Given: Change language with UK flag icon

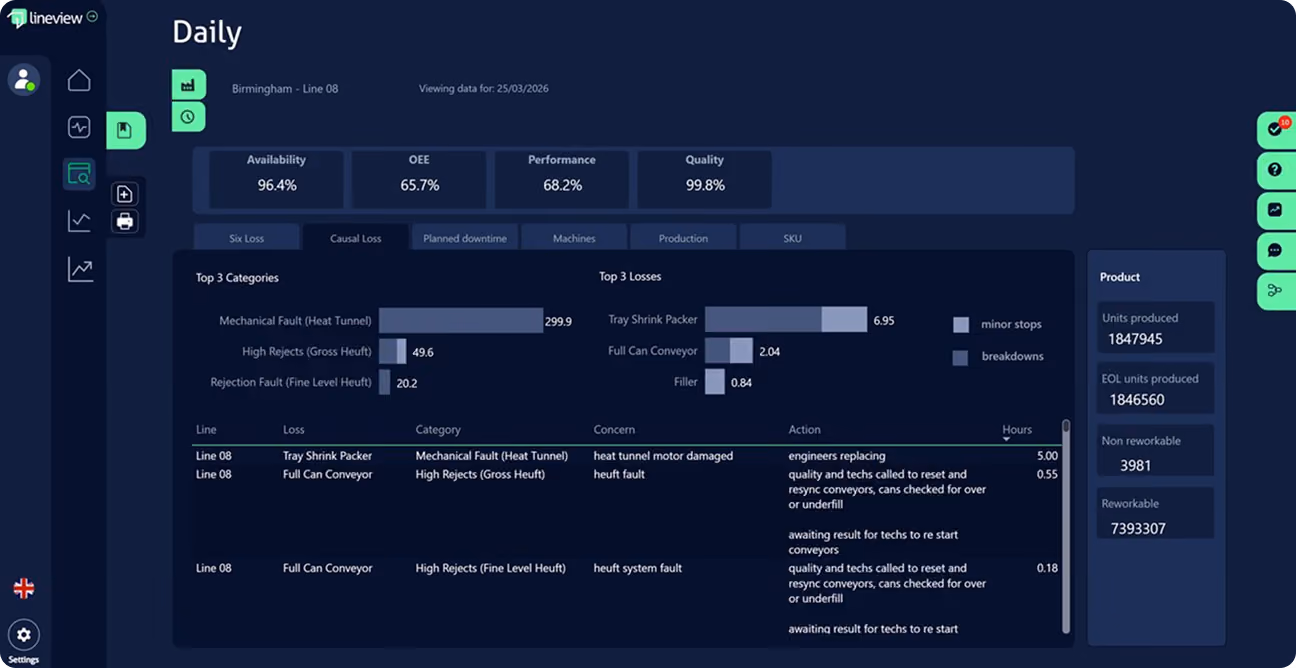Looking at the screenshot, I should tap(24, 588).
